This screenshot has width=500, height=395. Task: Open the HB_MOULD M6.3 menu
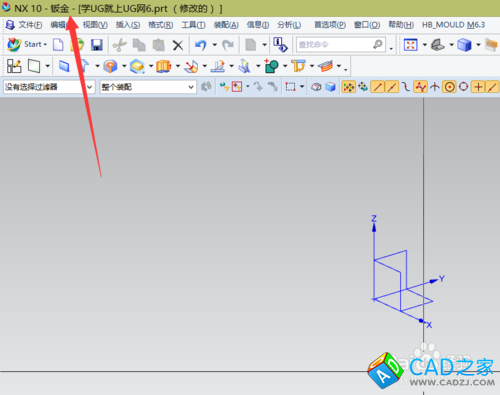(x=453, y=25)
